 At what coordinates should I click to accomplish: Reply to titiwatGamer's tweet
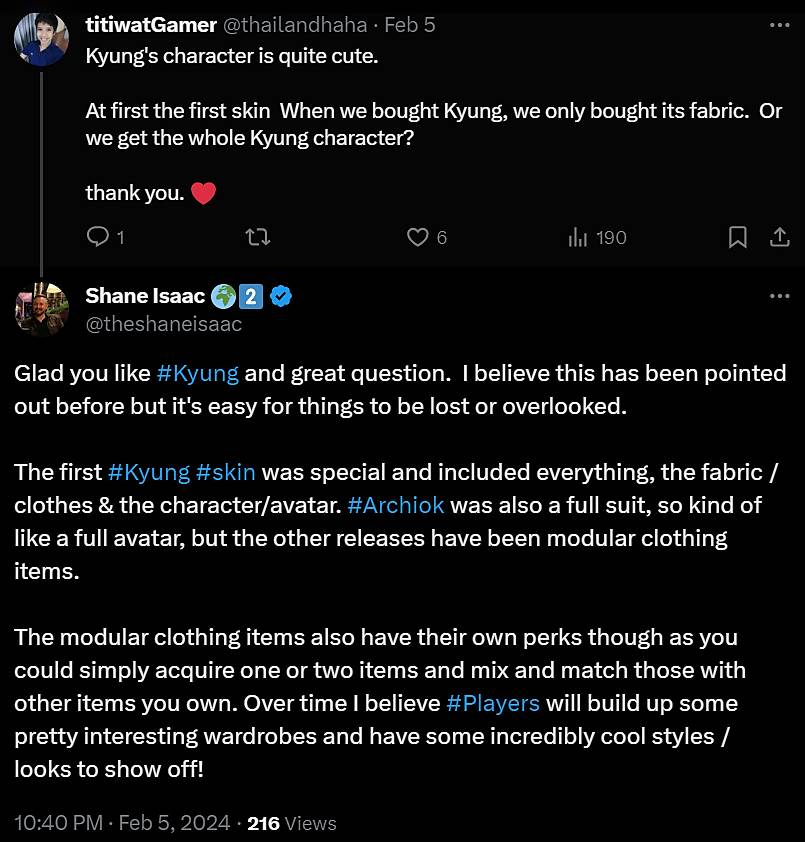pos(98,237)
